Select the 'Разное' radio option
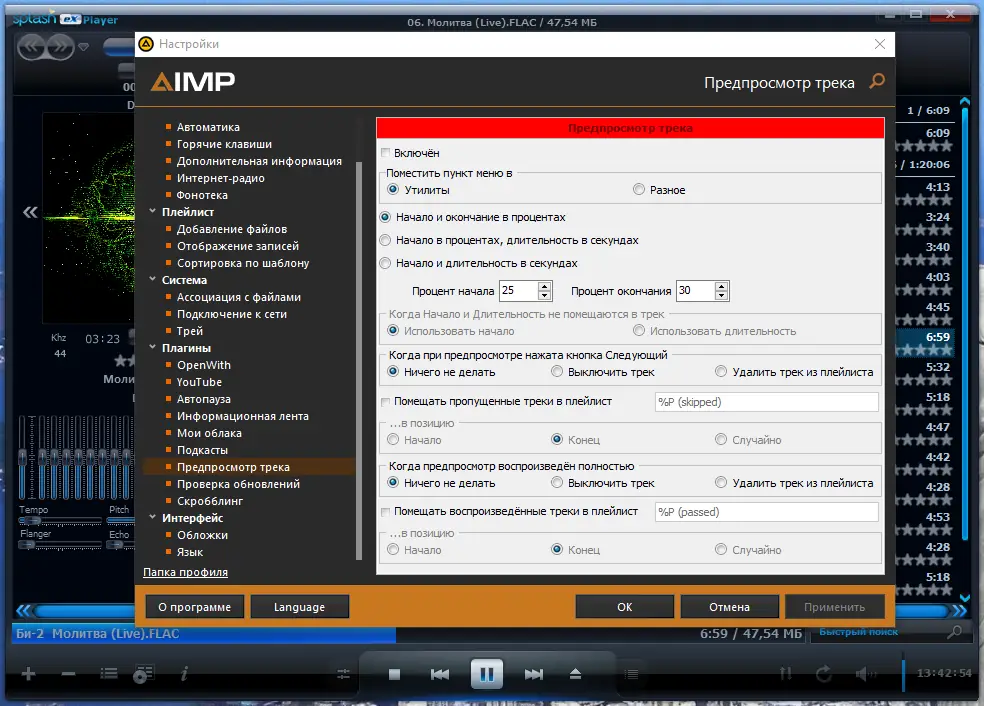 639,189
